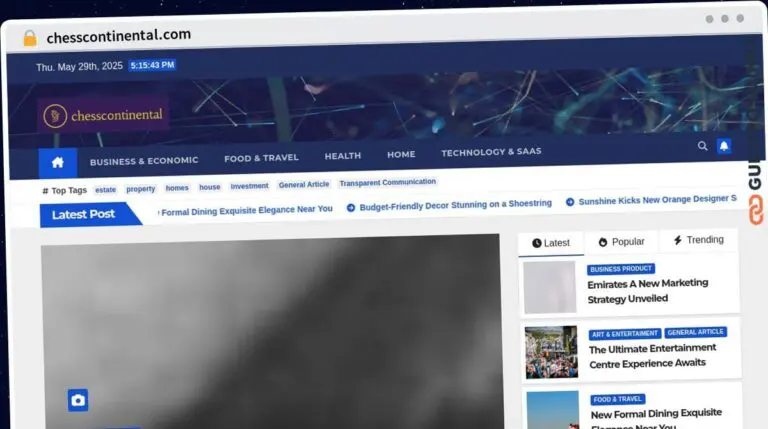The width and height of the screenshot is (768, 429).
Task: Open Emirates A New Marketing Strategy article
Action: (x=648, y=291)
